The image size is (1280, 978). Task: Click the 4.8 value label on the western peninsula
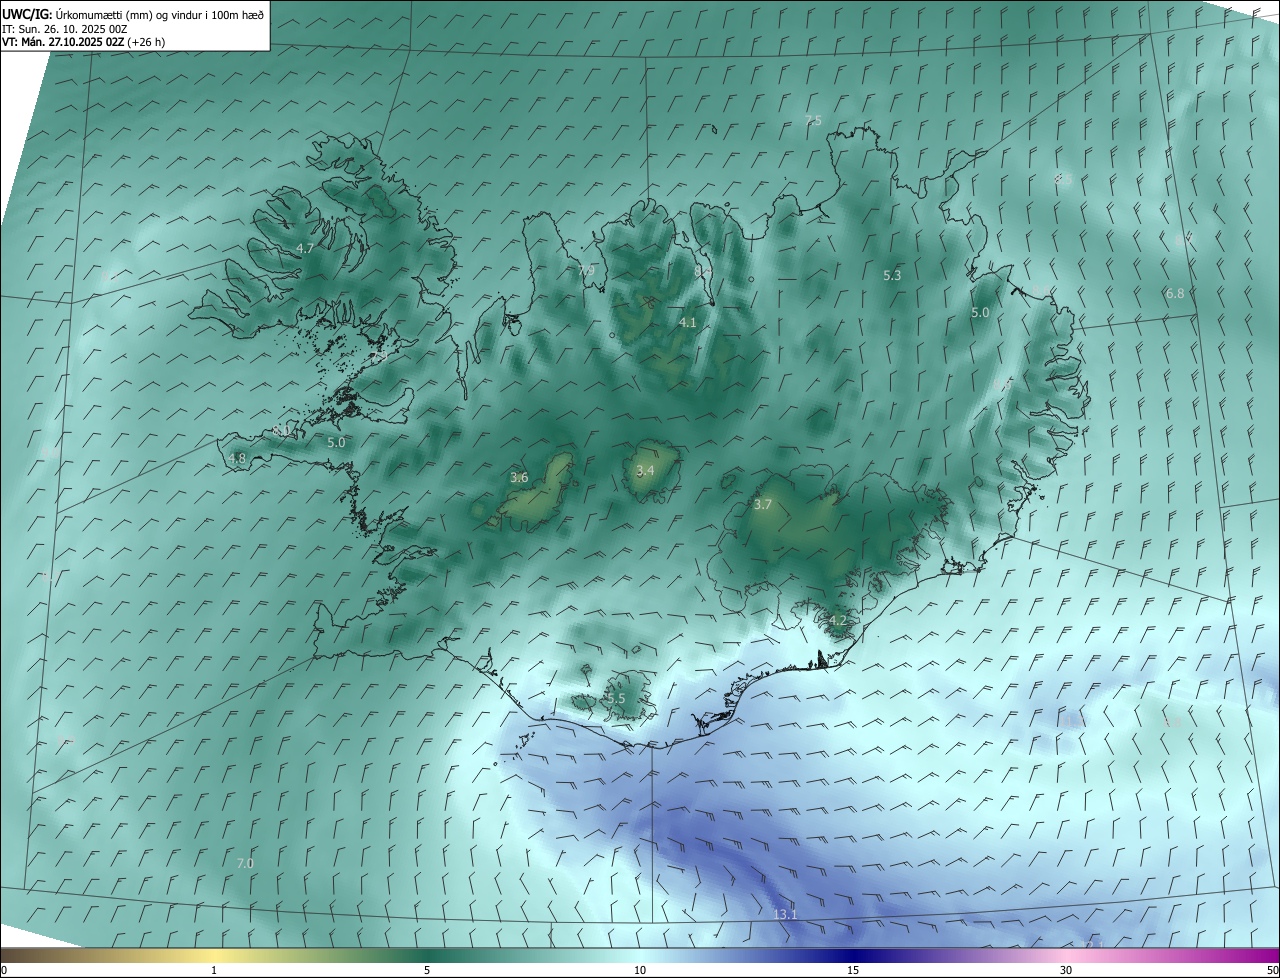pyautogui.click(x=237, y=458)
